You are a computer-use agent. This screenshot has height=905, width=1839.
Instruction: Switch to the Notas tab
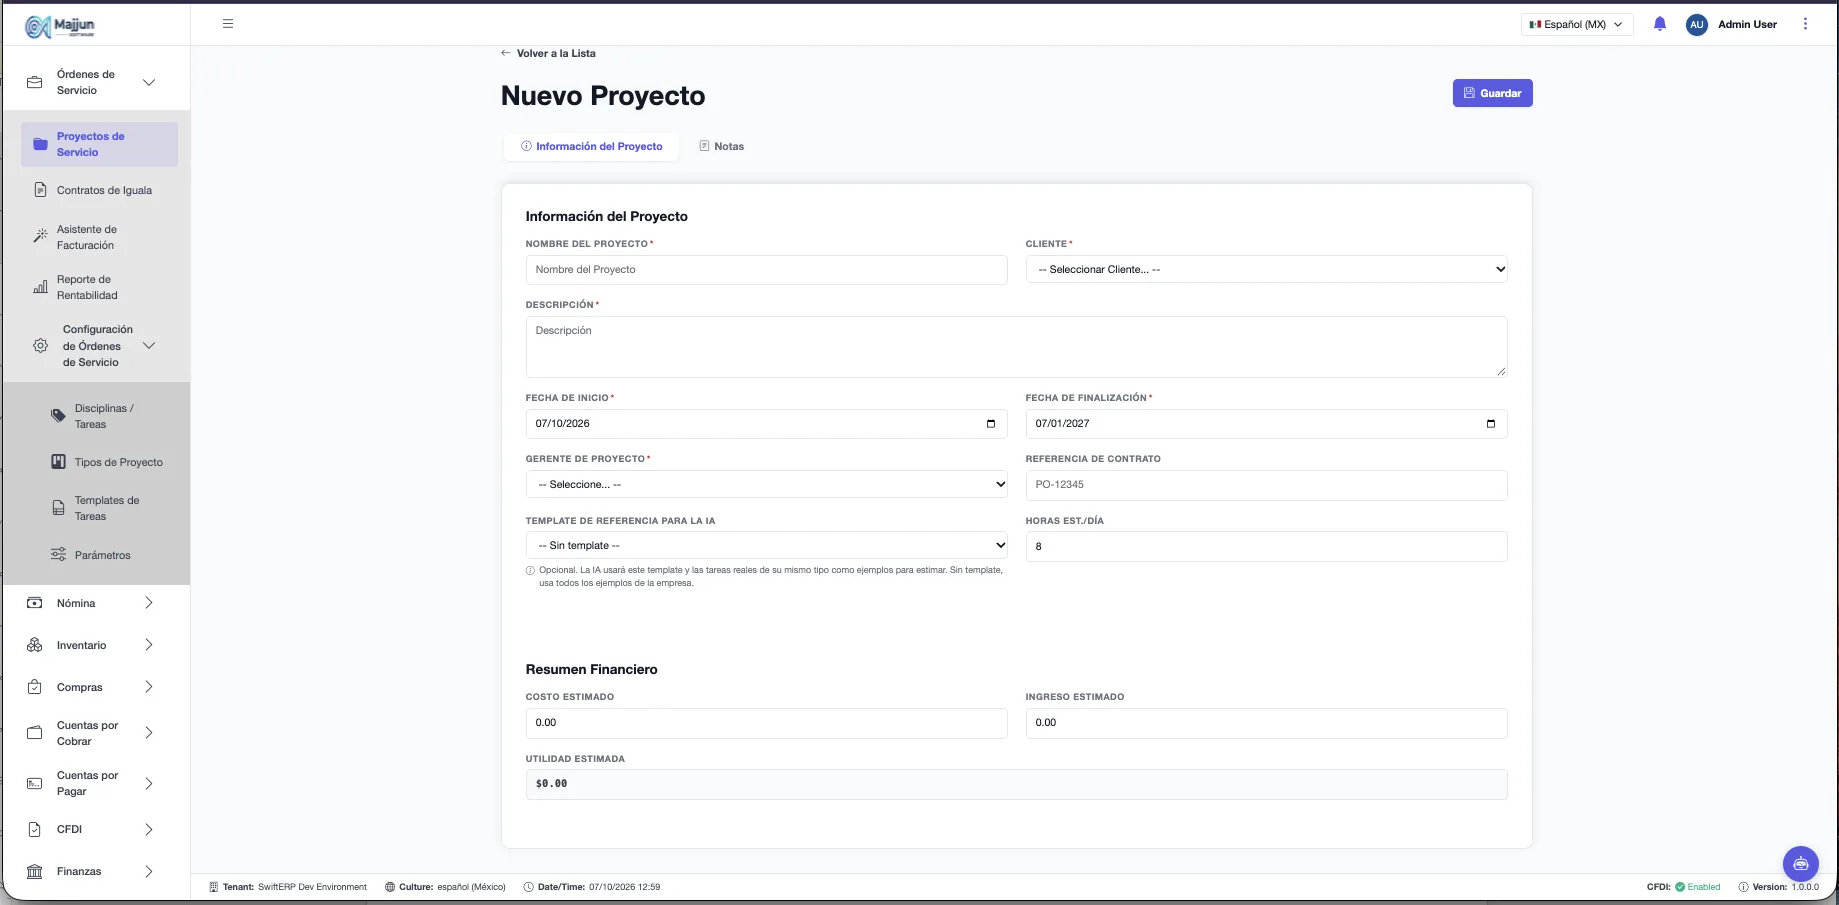[x=721, y=147]
